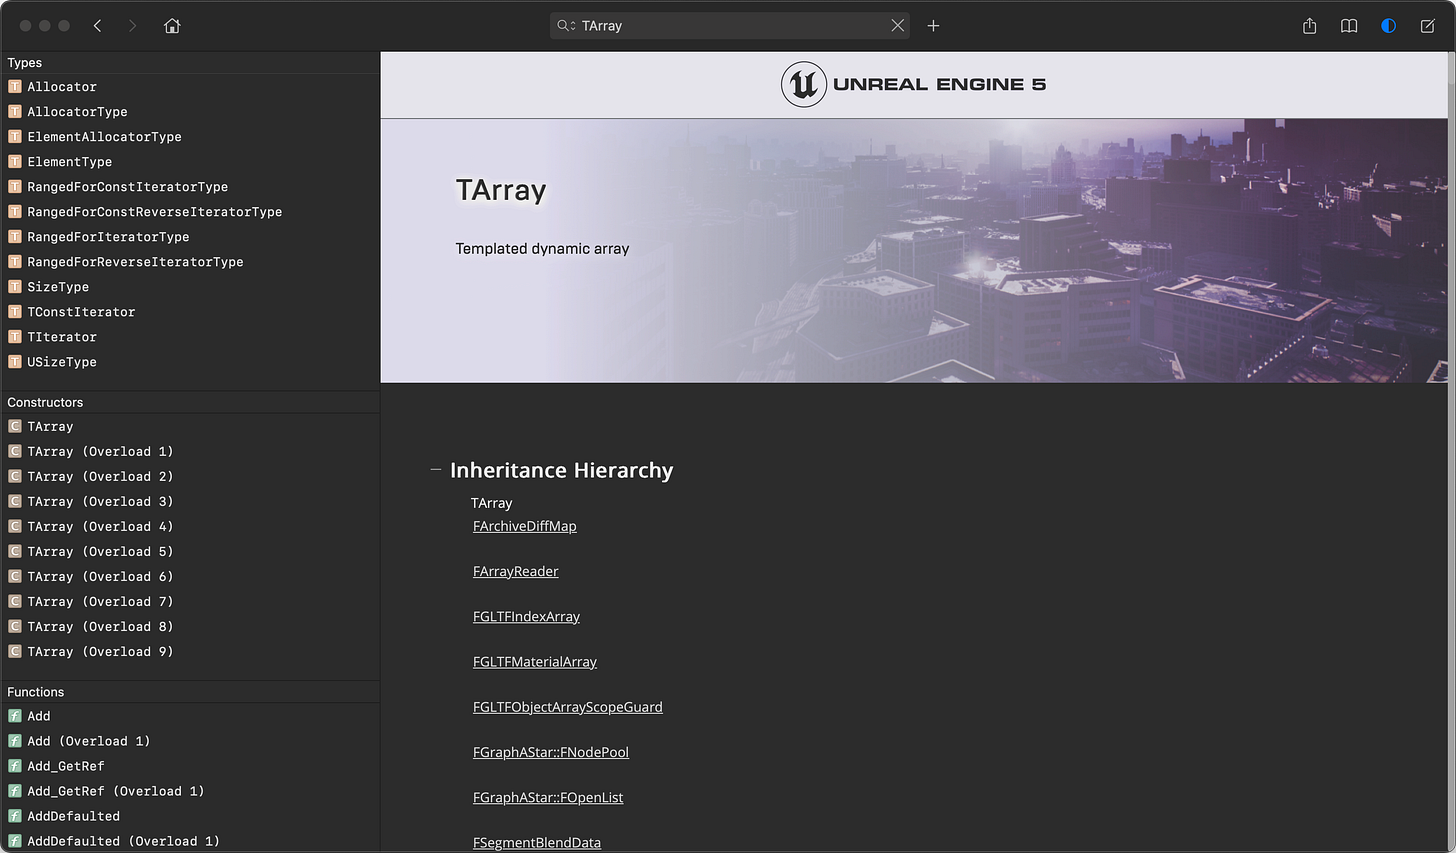Select RangedForReverseIteratorType entry
This screenshot has width=1456, height=853.
[x=190, y=262]
